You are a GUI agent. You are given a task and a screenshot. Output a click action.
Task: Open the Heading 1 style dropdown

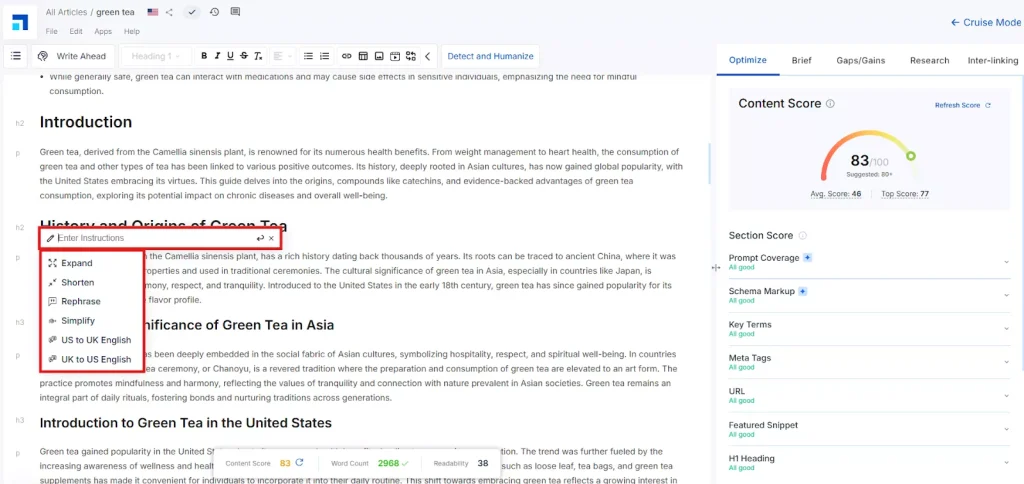point(155,56)
